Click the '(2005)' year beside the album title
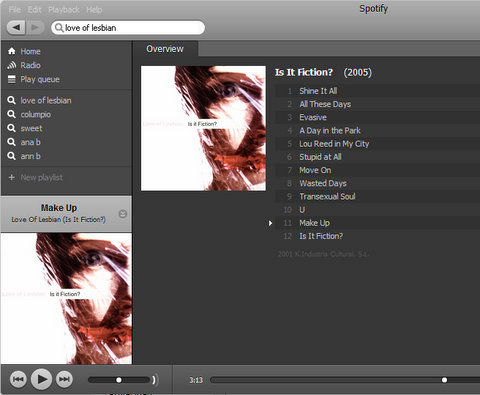Image resolution: width=480 pixels, height=395 pixels. pyautogui.click(x=358, y=72)
